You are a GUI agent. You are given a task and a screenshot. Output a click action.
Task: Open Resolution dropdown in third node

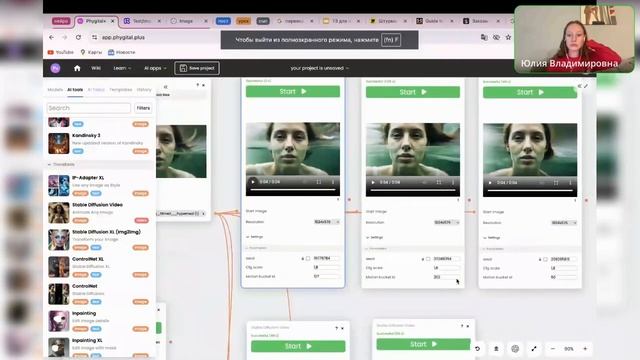564,223
